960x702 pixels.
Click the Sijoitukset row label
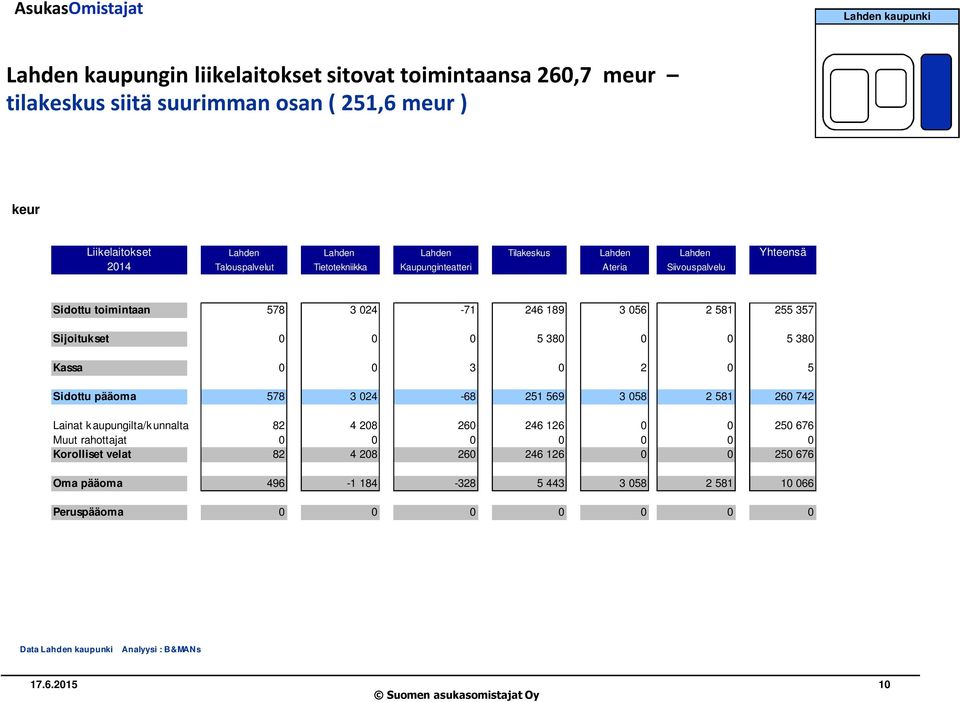pyautogui.click(x=119, y=339)
